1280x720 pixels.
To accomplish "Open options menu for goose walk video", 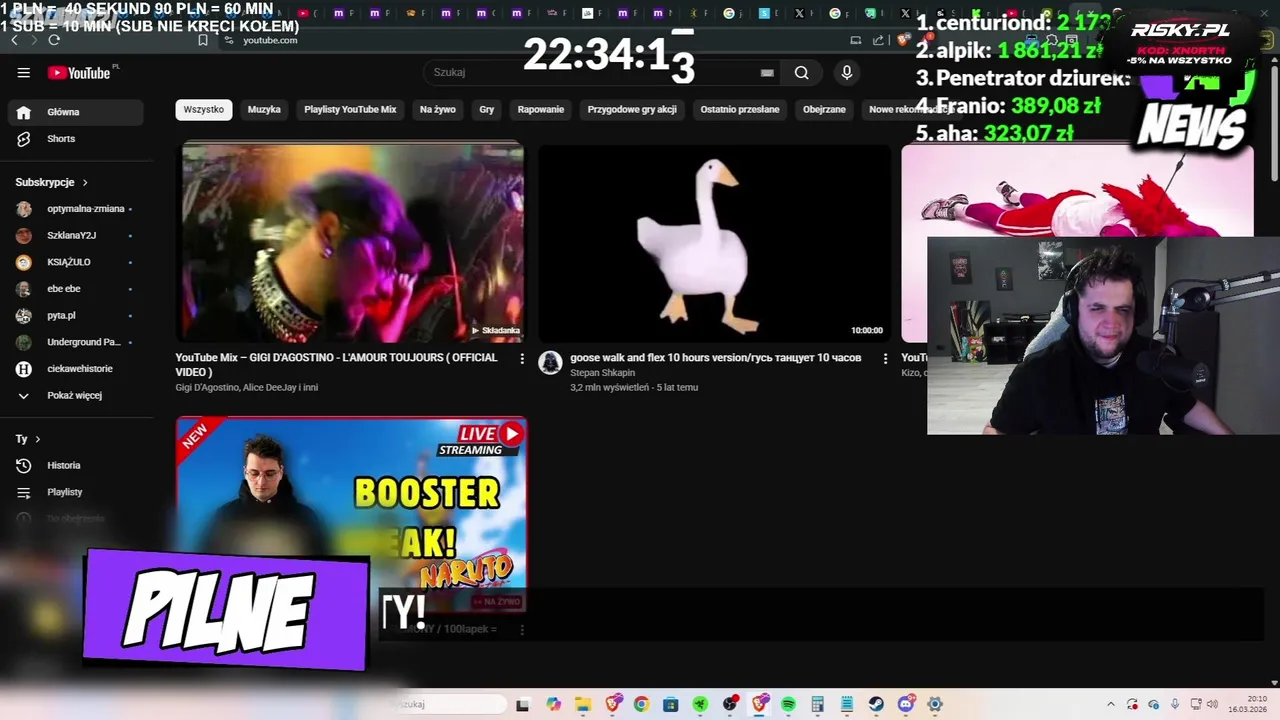I will [x=884, y=358].
